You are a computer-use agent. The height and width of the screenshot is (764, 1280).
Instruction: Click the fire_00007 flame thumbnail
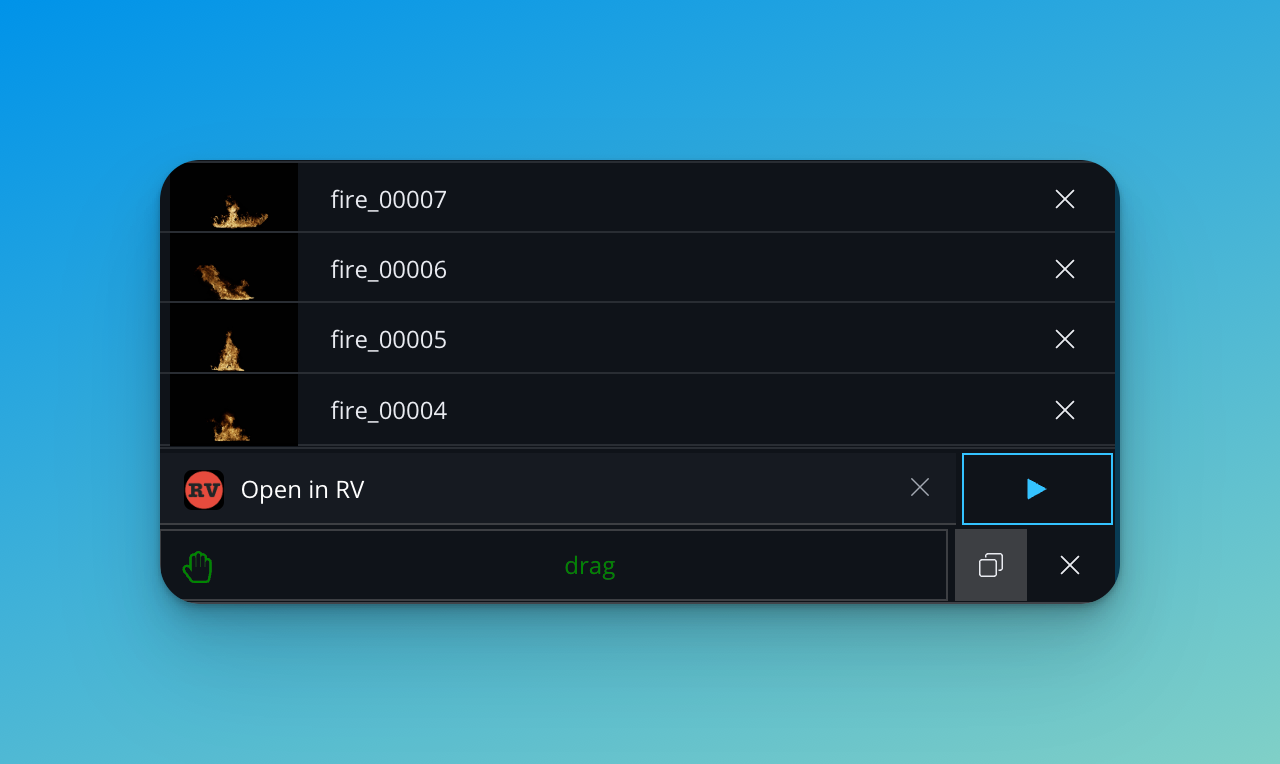click(x=232, y=199)
